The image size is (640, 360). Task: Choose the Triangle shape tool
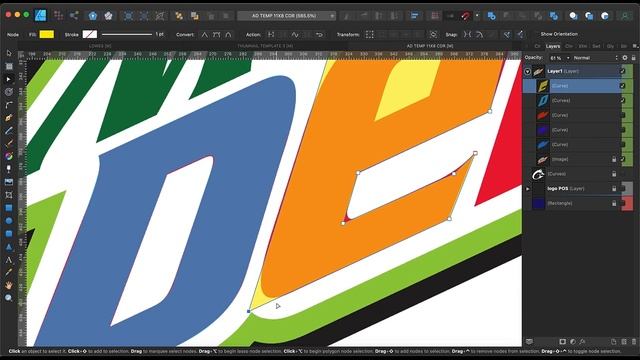(x=9, y=247)
